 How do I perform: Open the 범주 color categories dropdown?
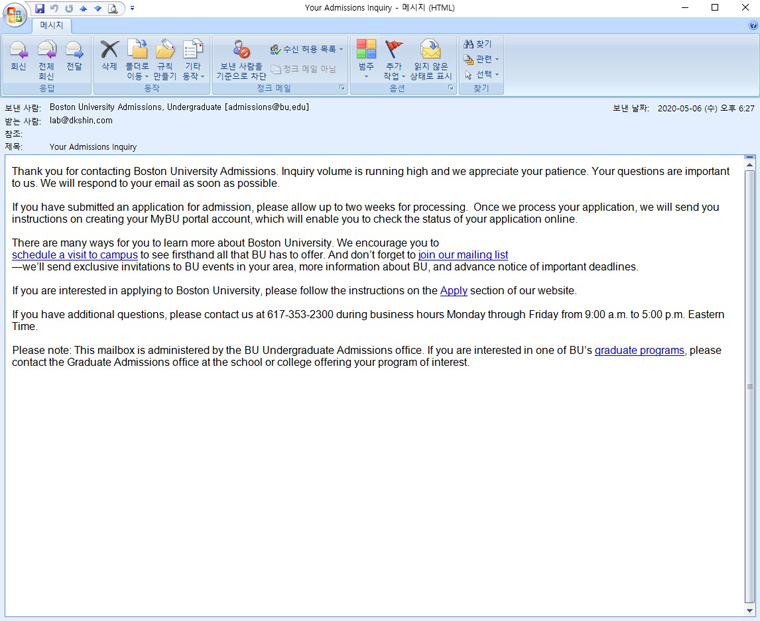pos(366,60)
